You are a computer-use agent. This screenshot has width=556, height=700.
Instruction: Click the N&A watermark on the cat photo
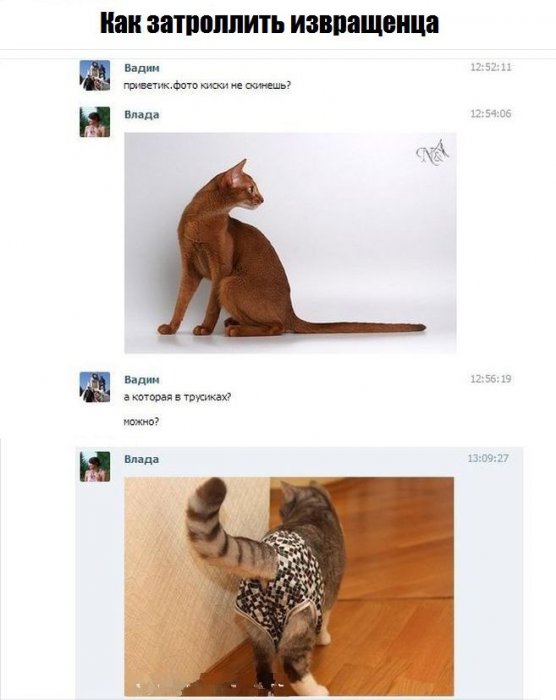[x=432, y=153]
